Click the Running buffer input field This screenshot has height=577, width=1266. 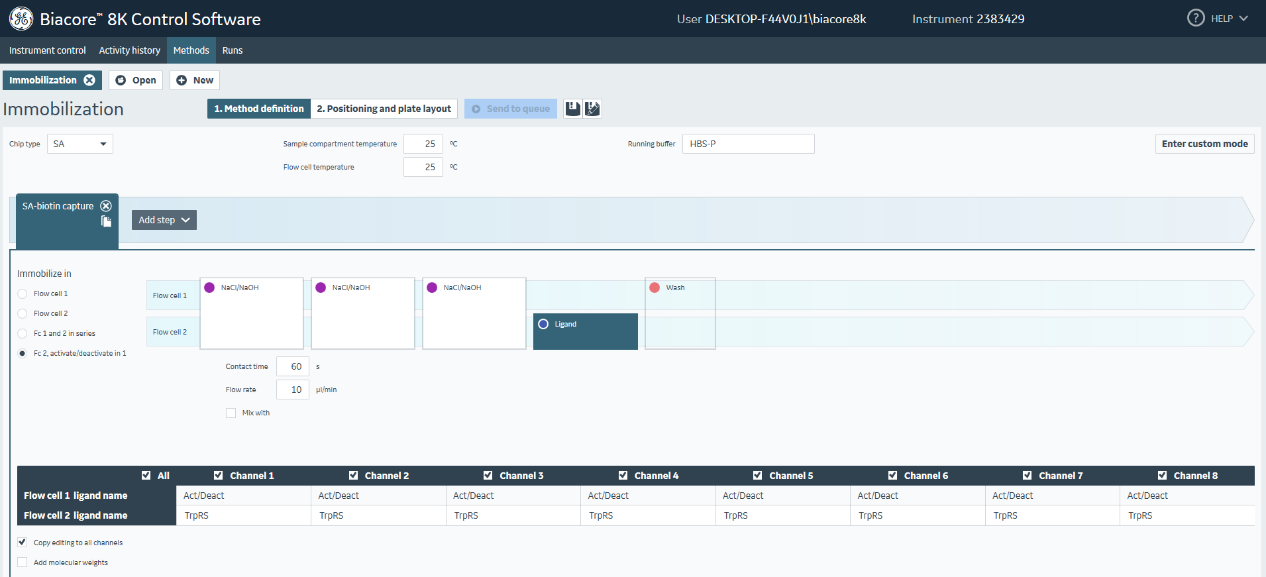748,144
